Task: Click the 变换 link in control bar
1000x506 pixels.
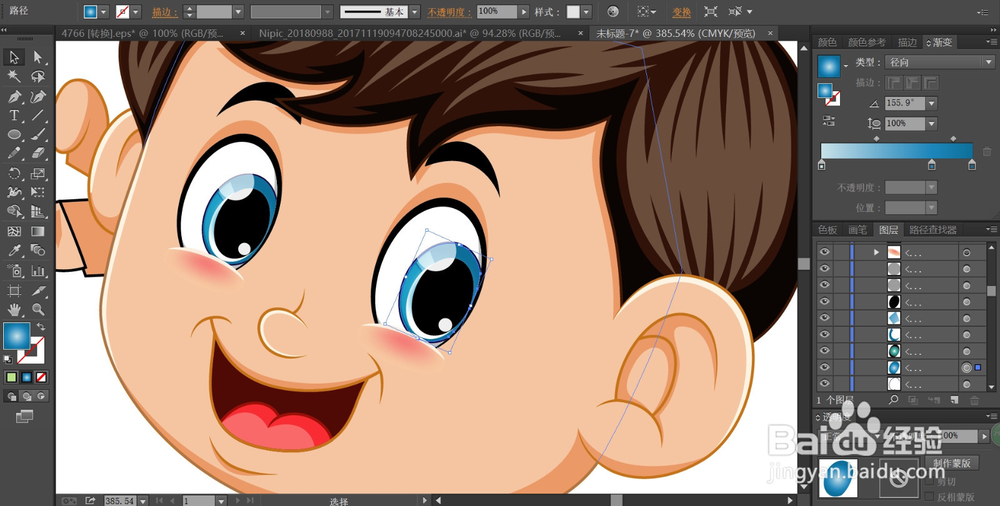Action: 682,12
